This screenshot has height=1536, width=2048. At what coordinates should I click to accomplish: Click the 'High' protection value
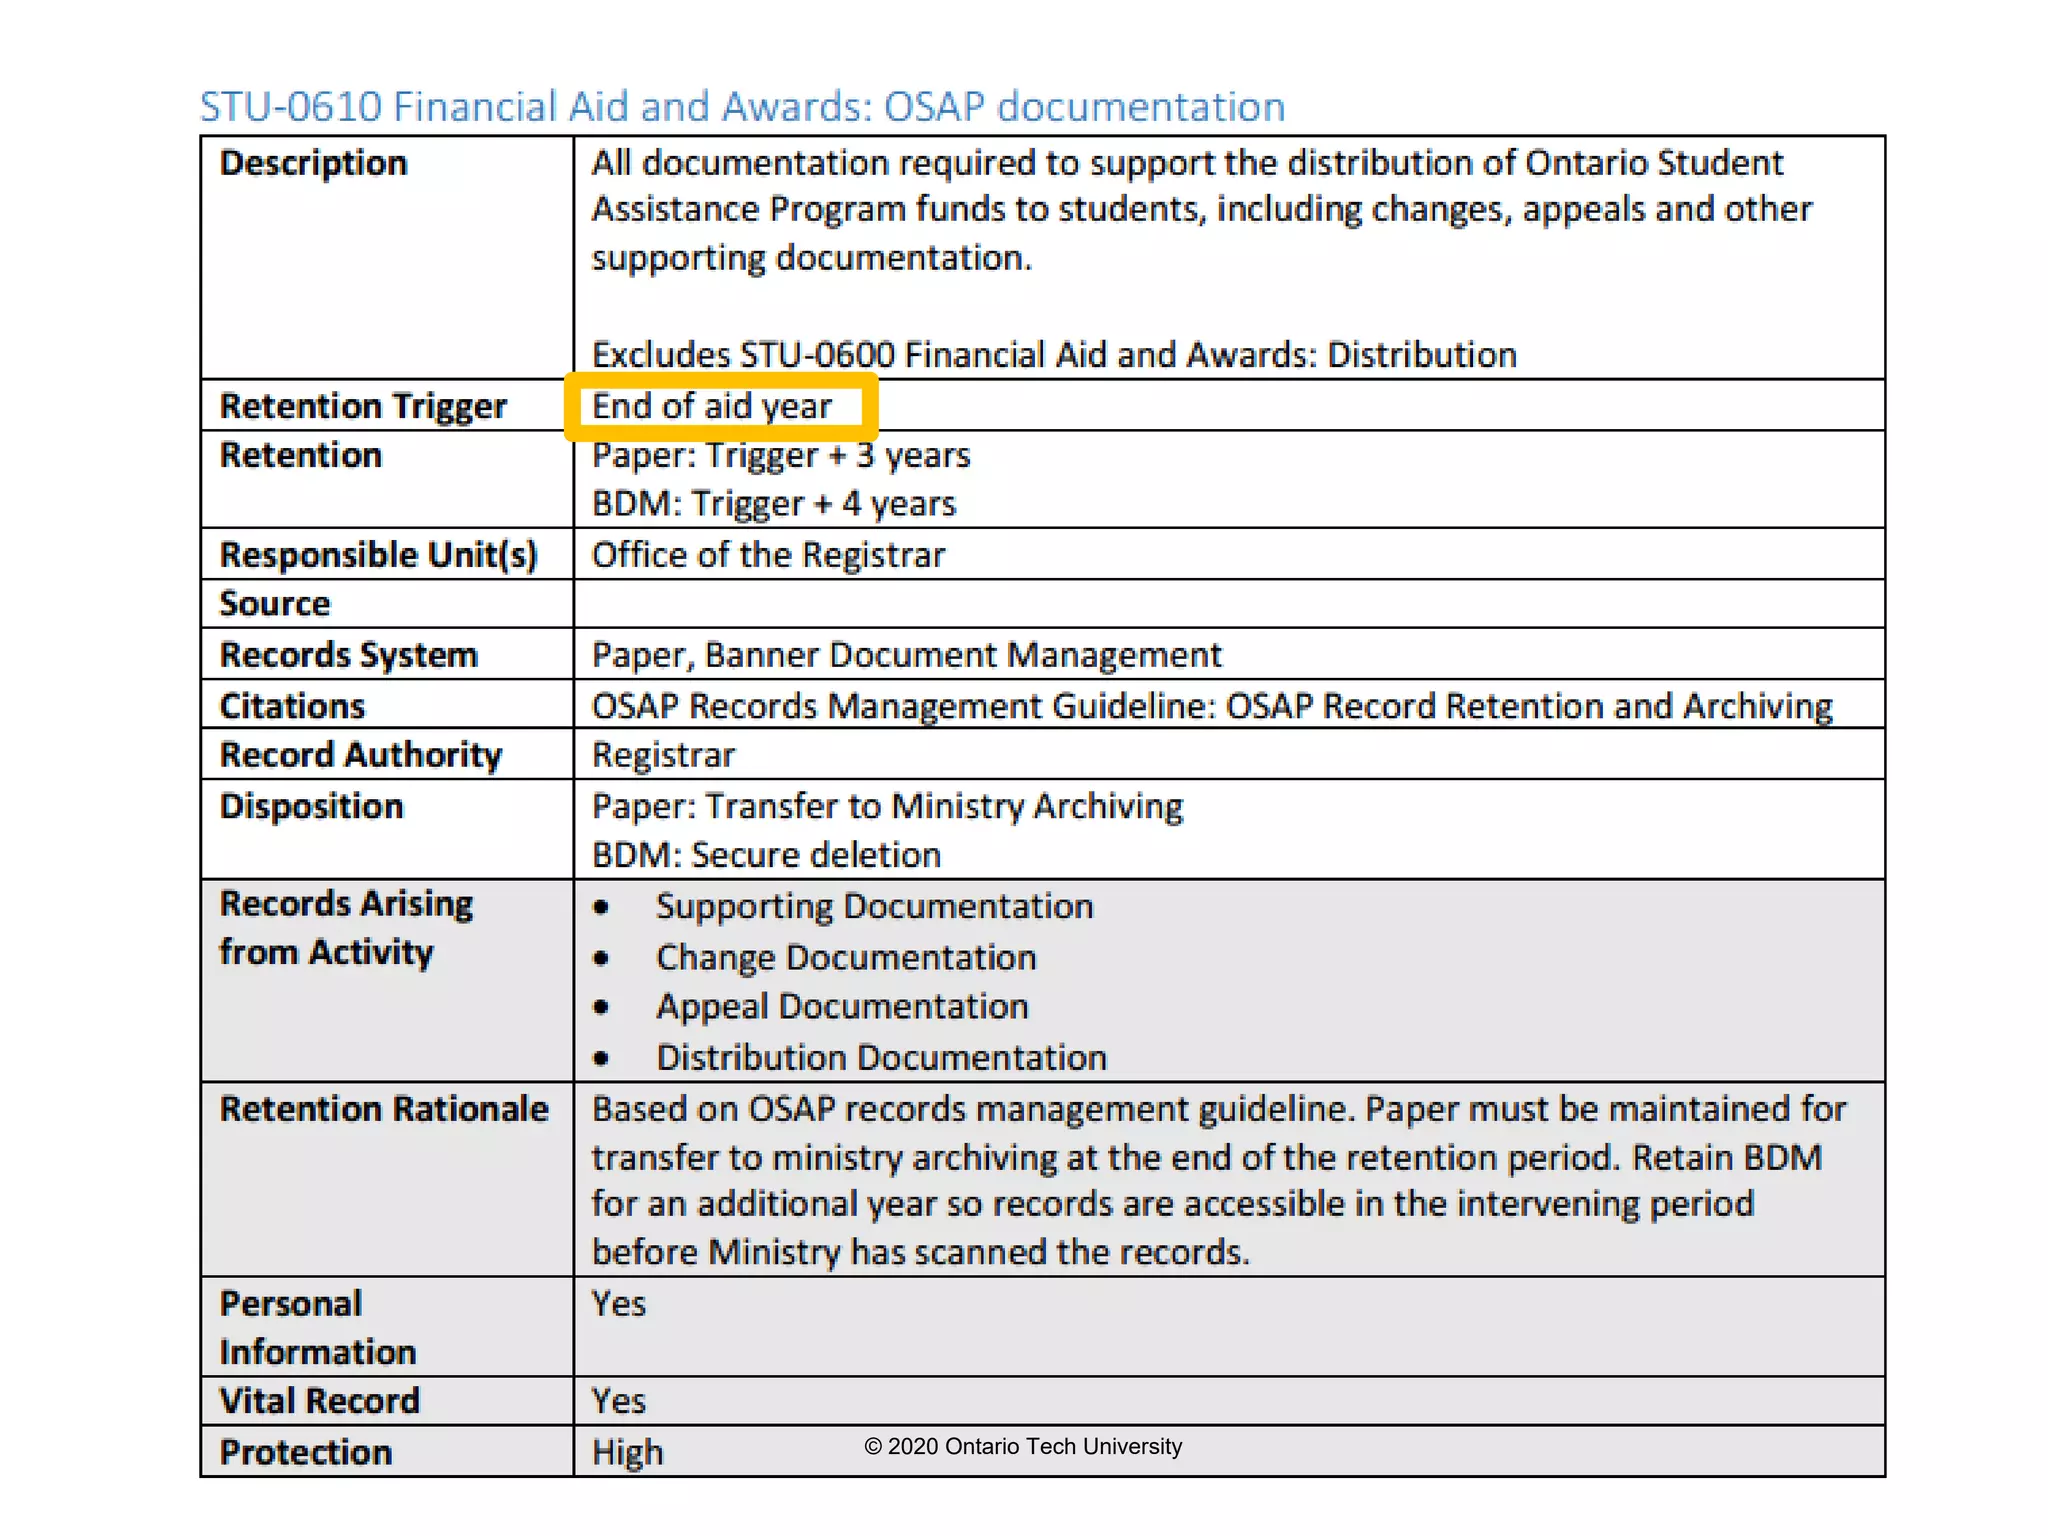627,1452
